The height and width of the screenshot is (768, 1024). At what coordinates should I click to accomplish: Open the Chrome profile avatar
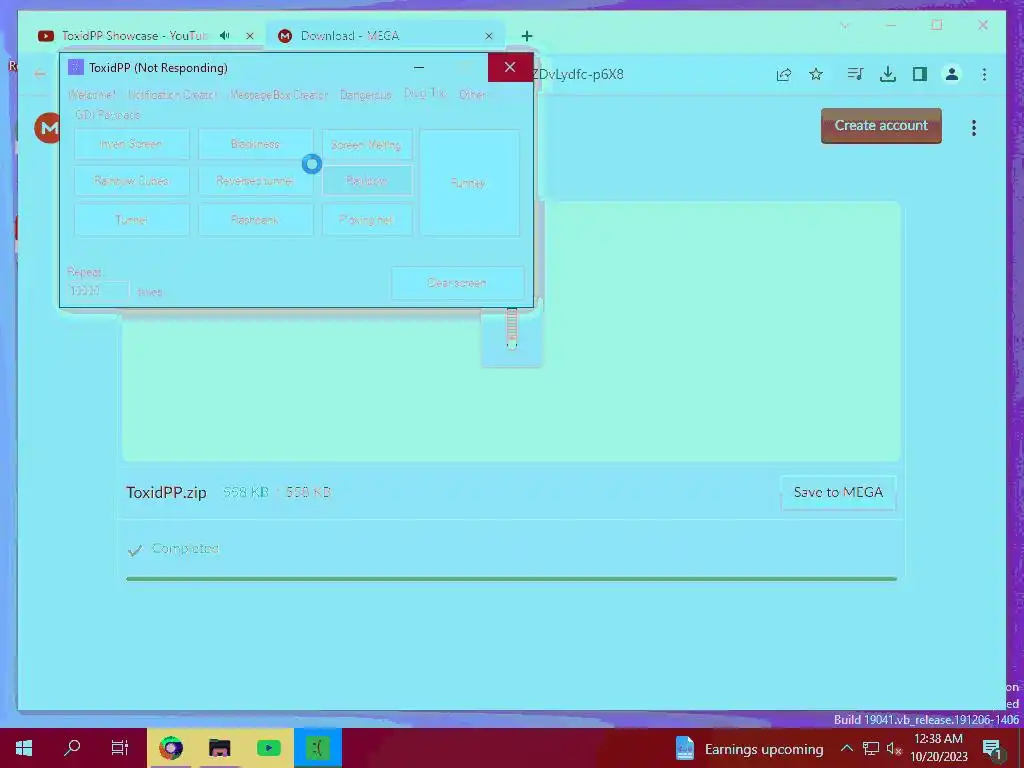coord(952,74)
